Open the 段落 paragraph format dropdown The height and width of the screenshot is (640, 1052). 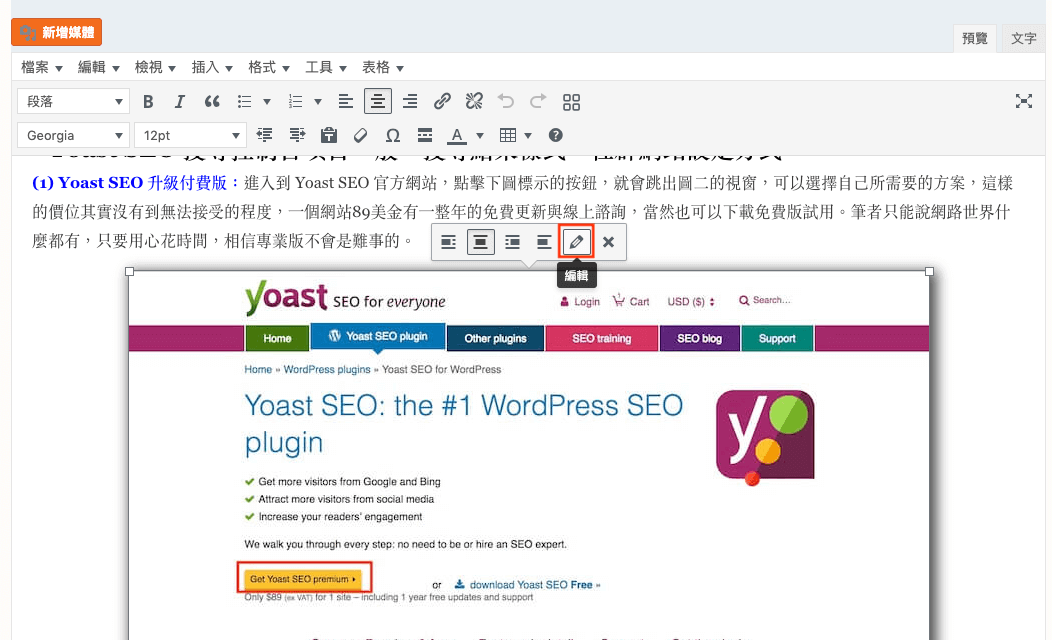click(x=73, y=101)
